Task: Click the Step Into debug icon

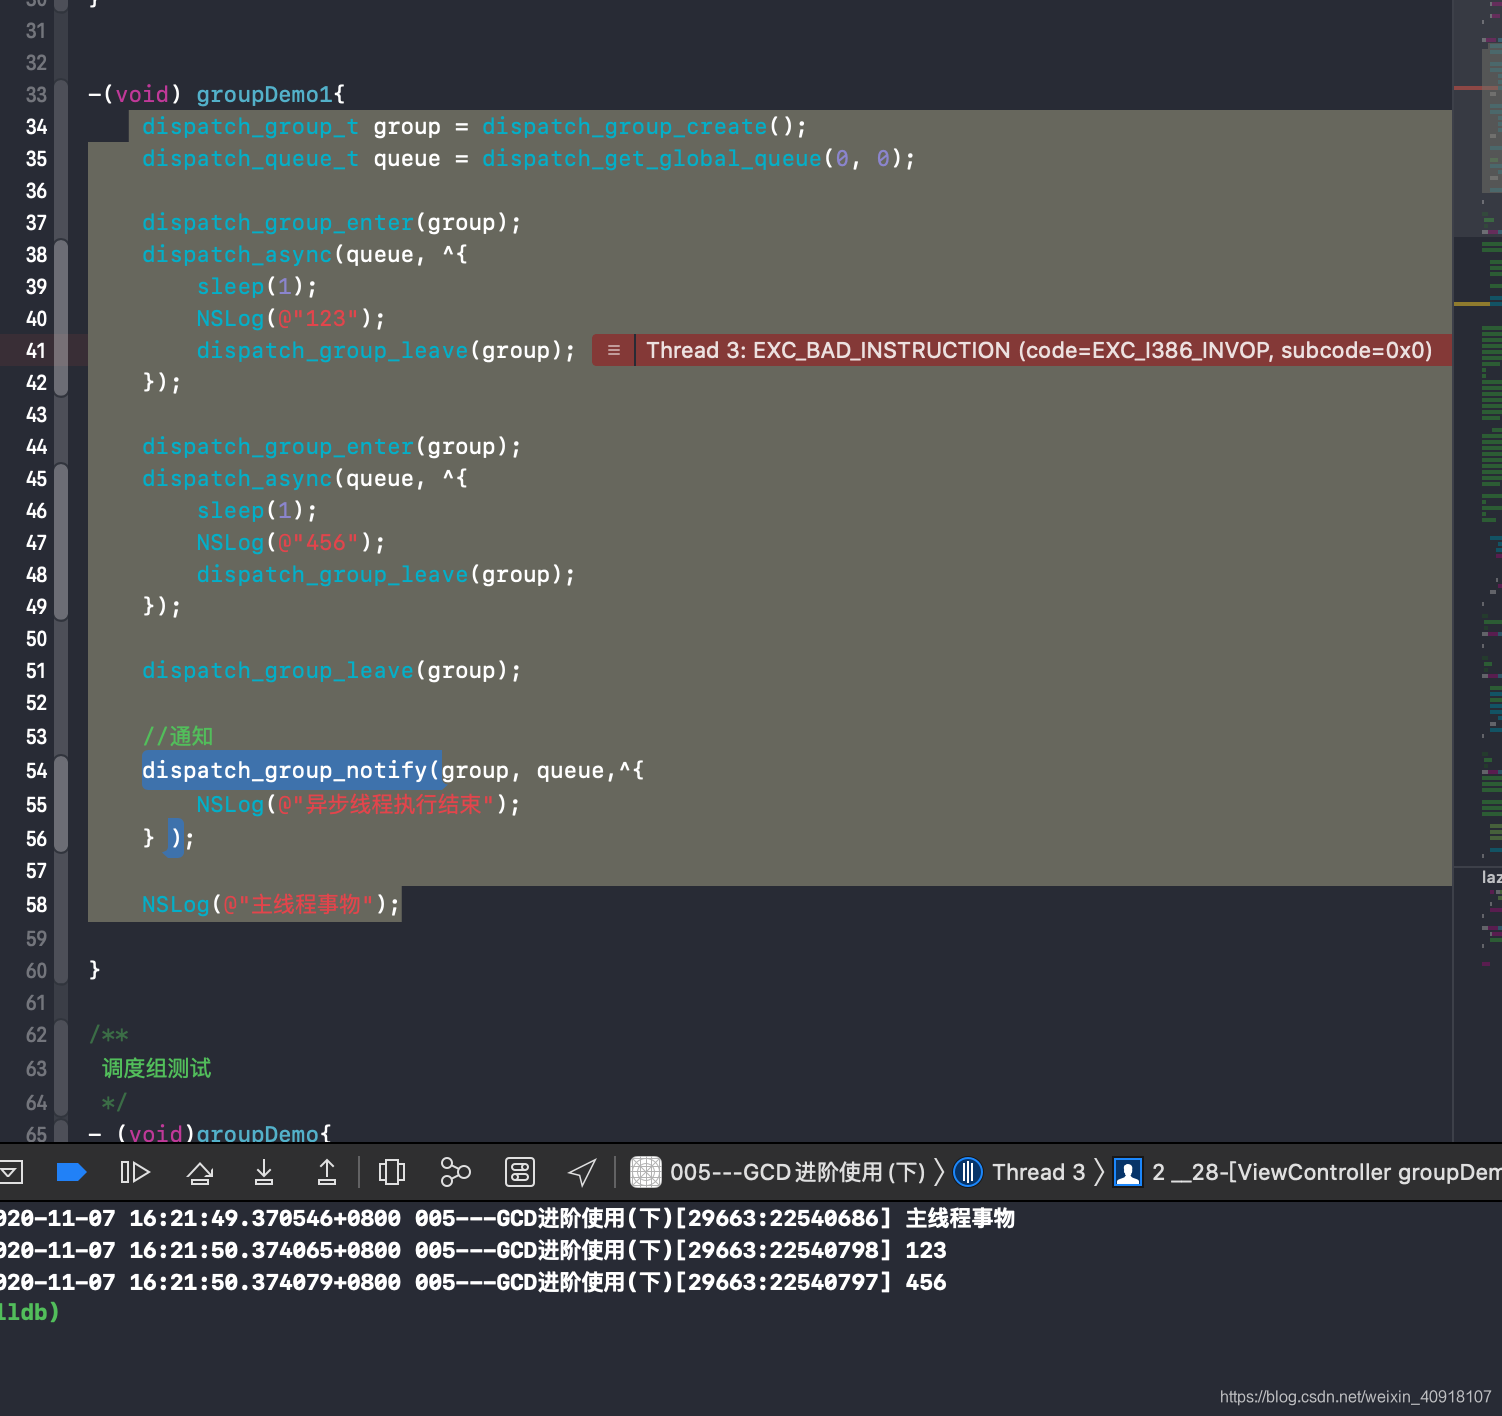Action: coord(264,1172)
